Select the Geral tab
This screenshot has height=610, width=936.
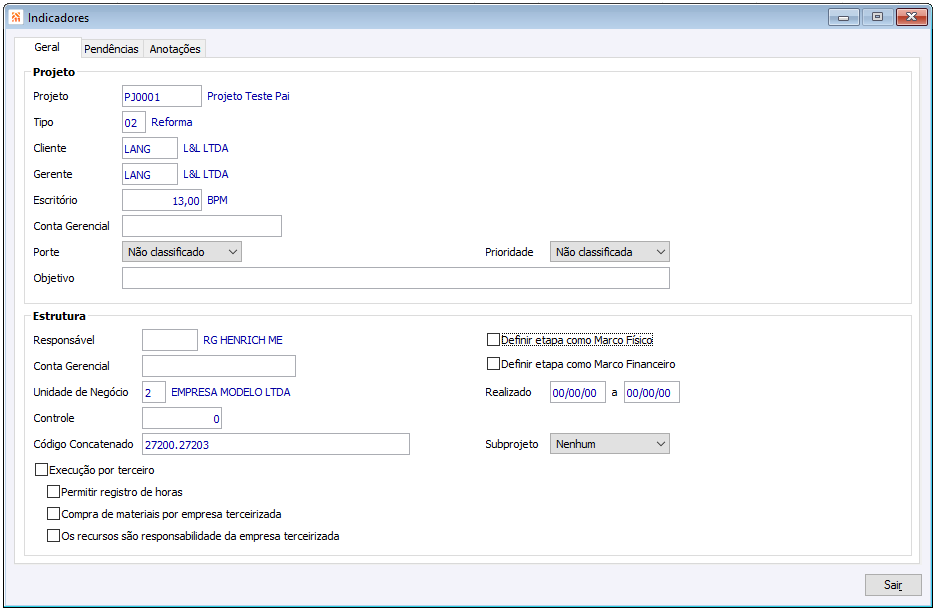tap(47, 47)
